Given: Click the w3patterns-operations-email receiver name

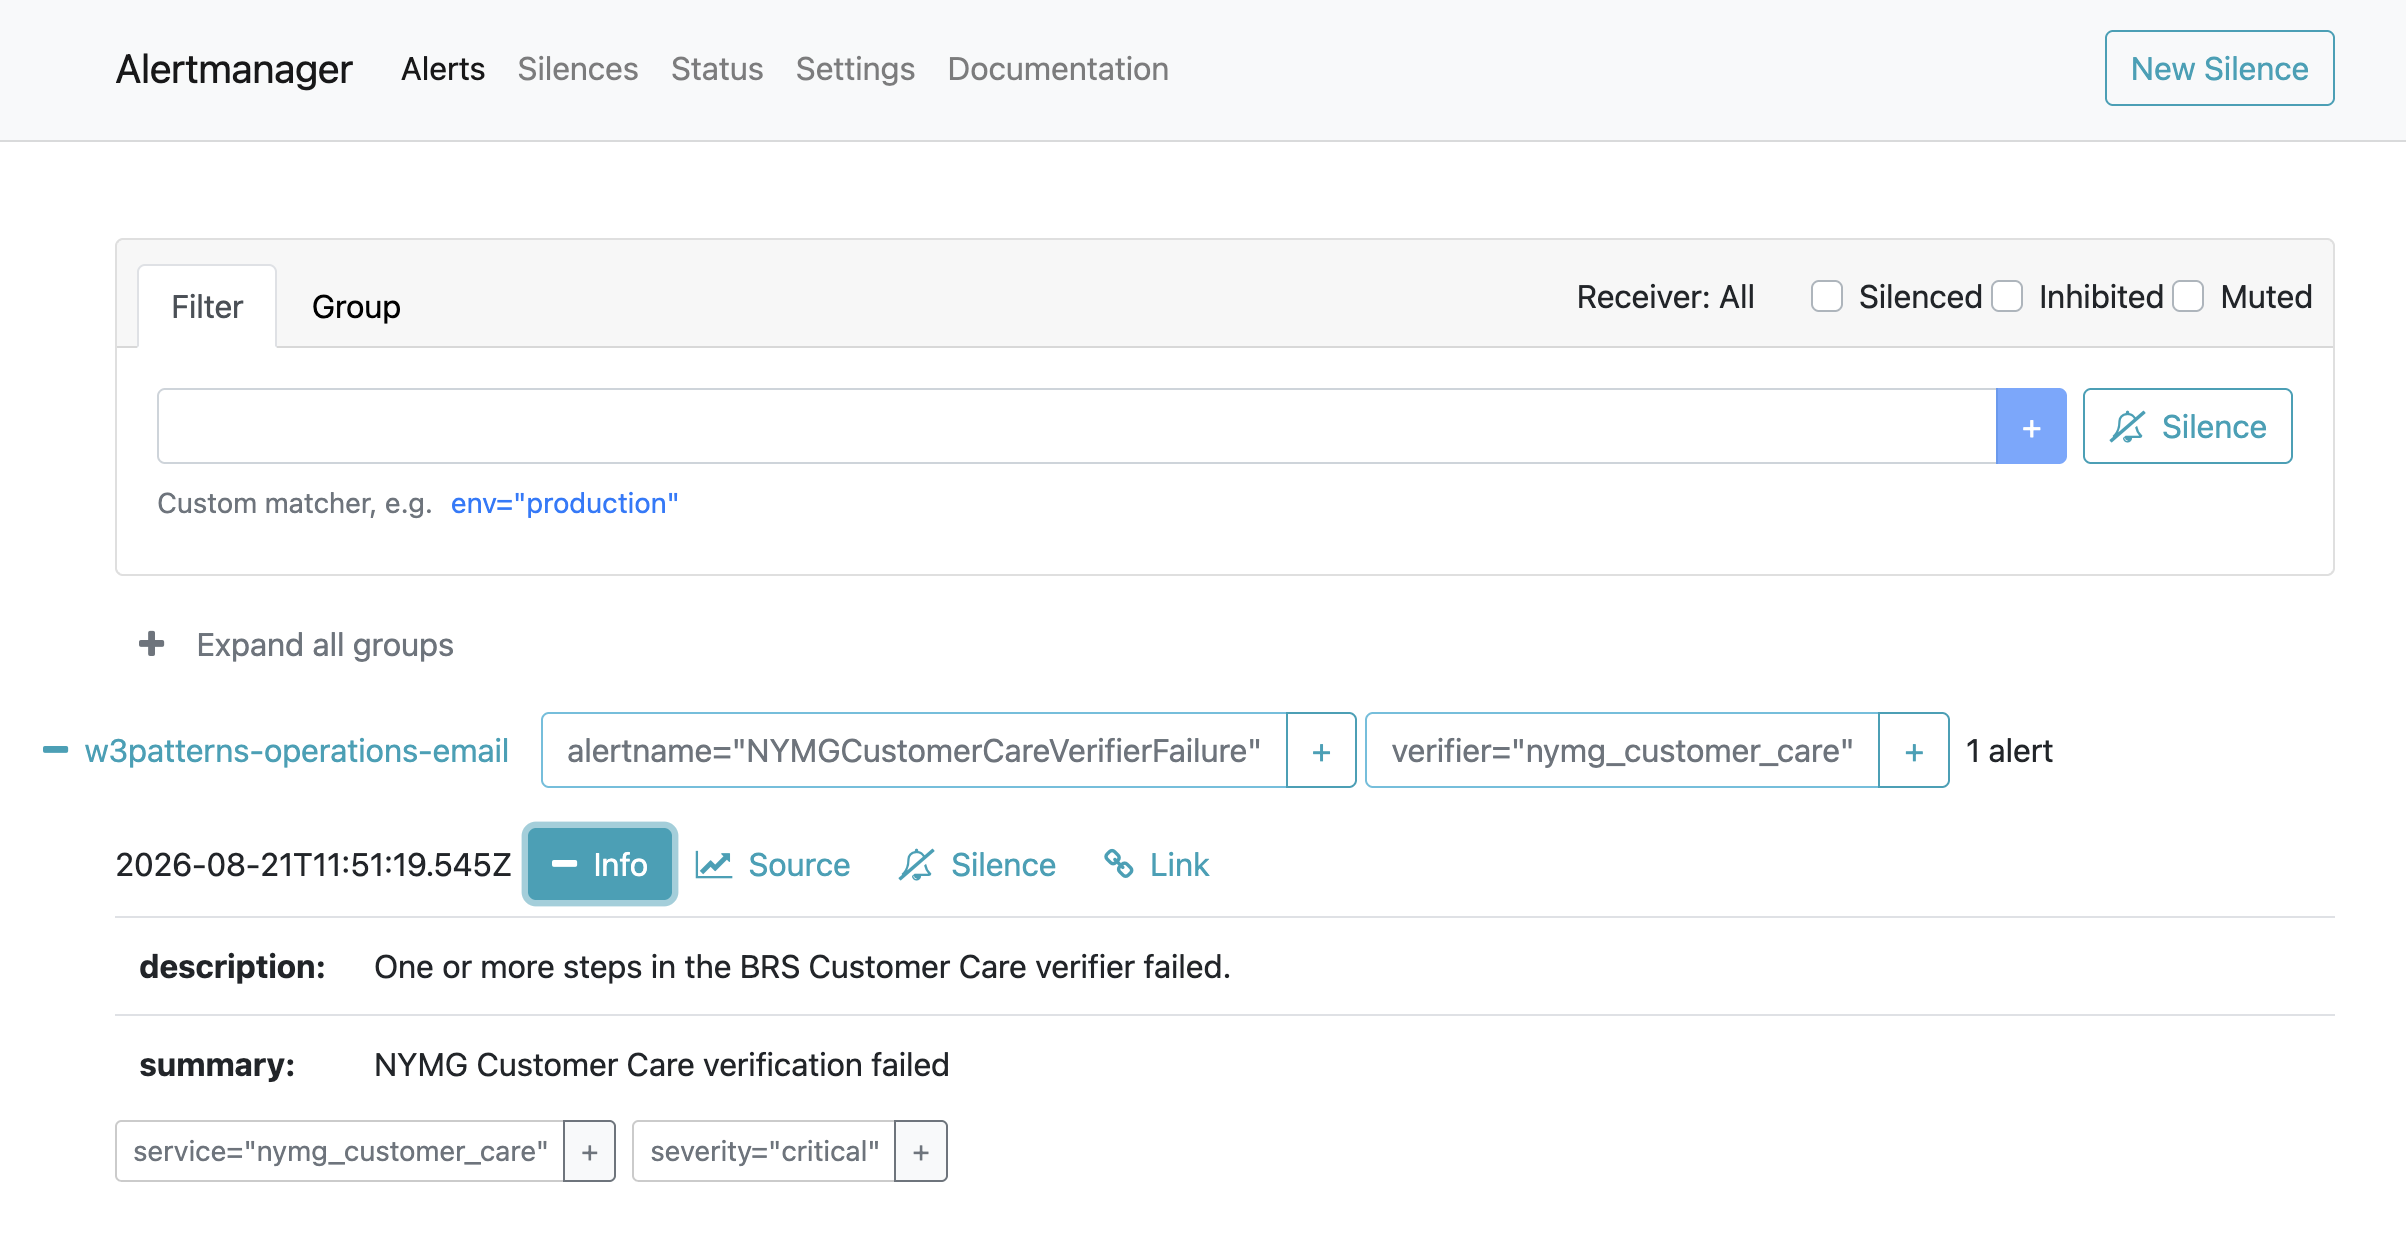Looking at the screenshot, I should coord(297,751).
